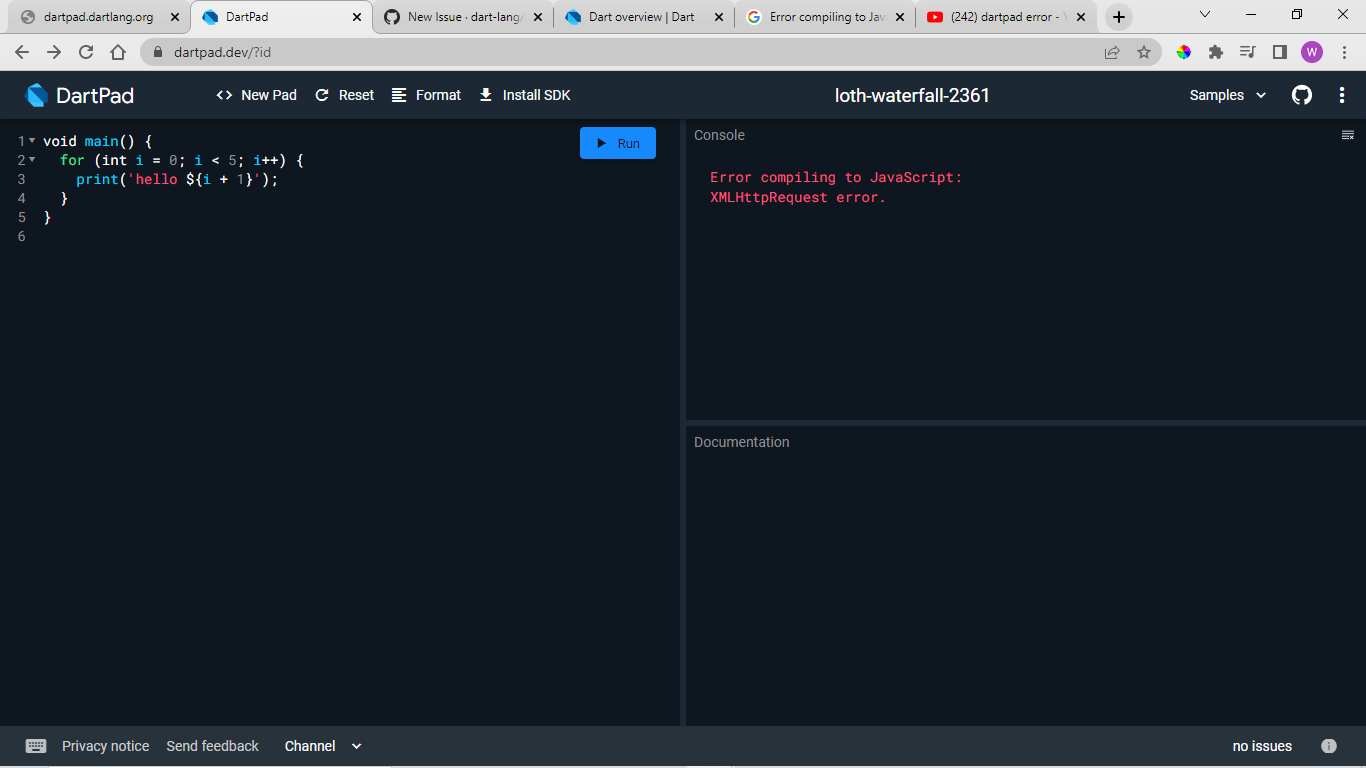Create a New Pad

[257, 95]
